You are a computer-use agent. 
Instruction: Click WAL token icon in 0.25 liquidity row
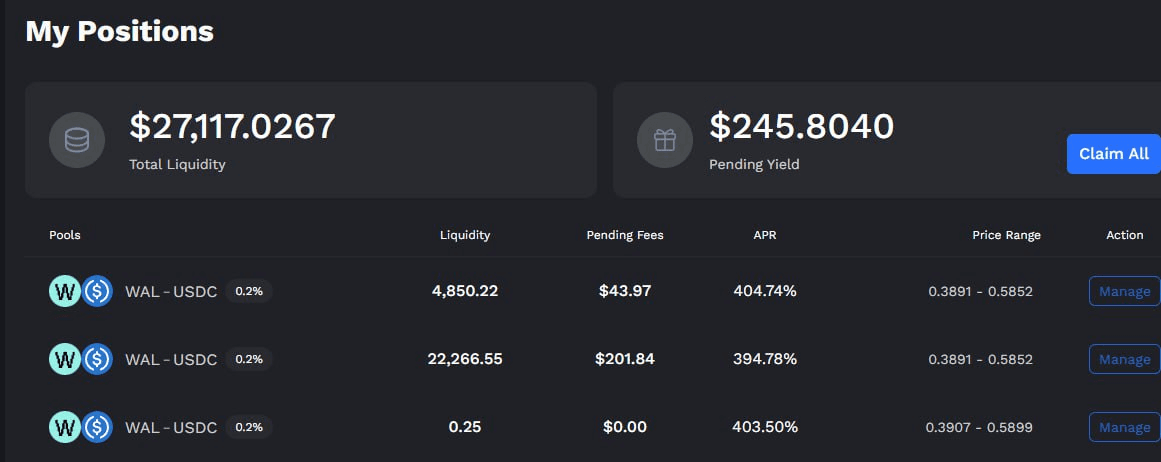[64, 427]
